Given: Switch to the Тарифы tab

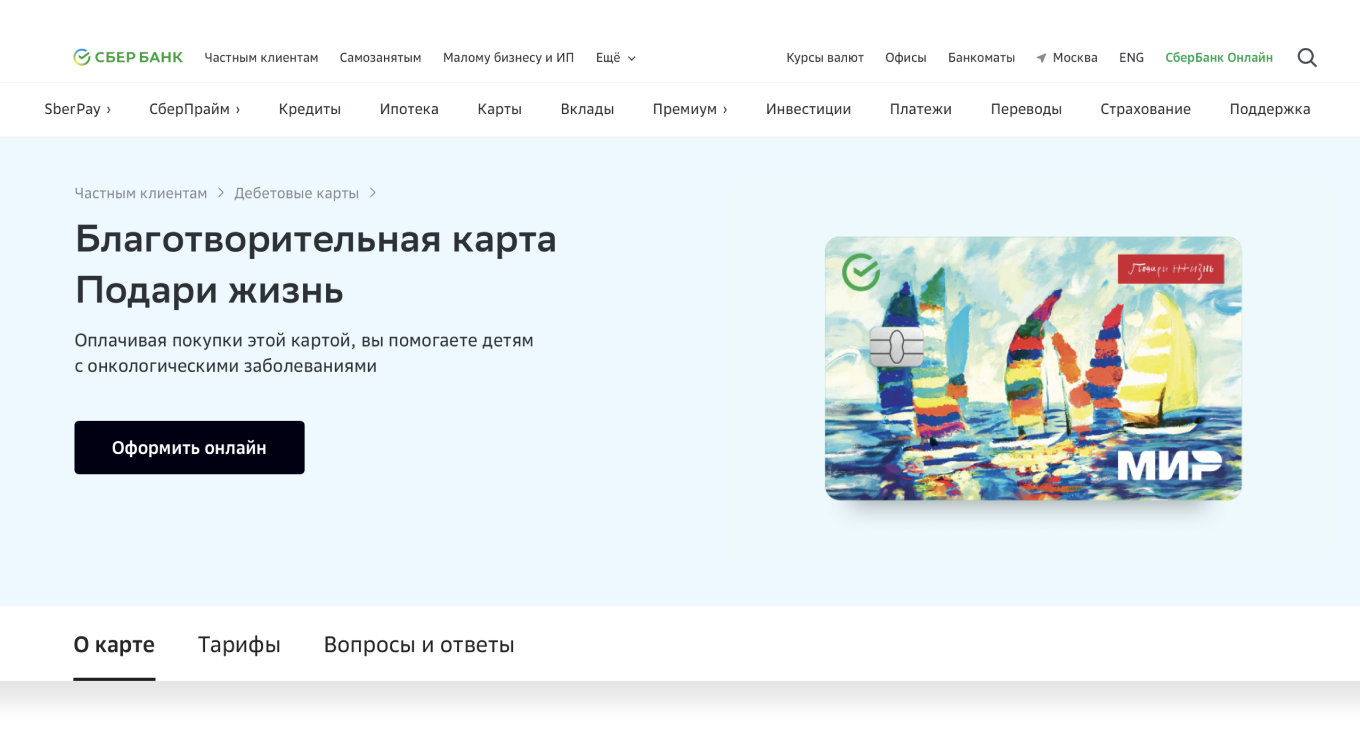Looking at the screenshot, I should pyautogui.click(x=239, y=645).
